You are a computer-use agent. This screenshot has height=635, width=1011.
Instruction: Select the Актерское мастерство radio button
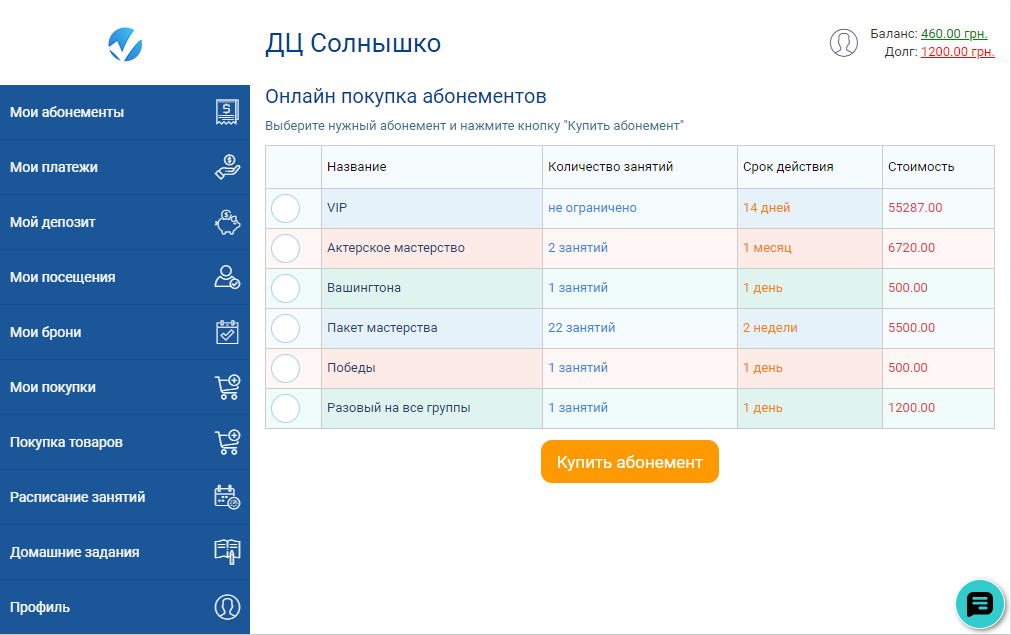286,248
